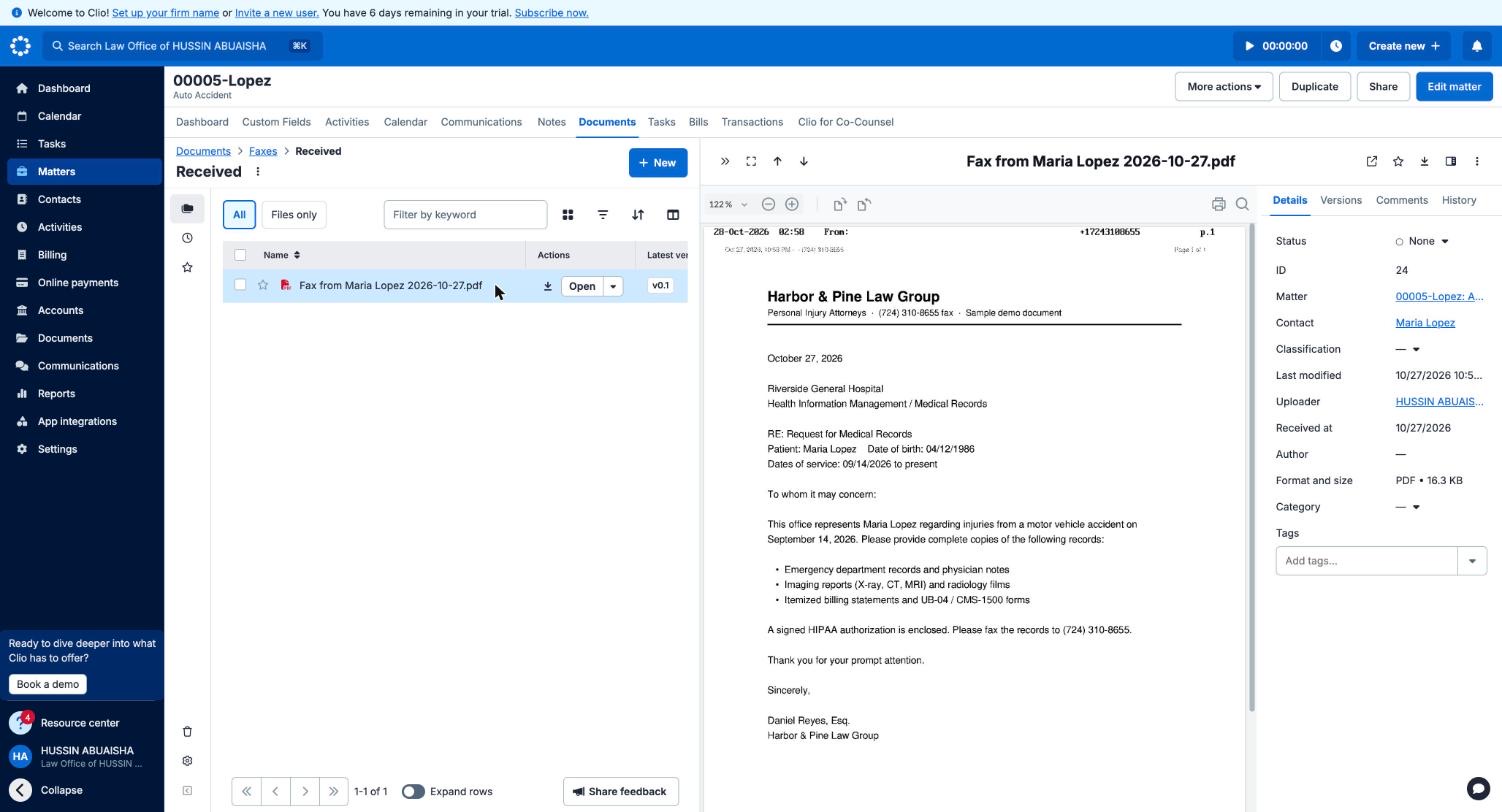Expand the Category dropdown
Viewport: 1502px width, 812px height.
coord(1408,507)
